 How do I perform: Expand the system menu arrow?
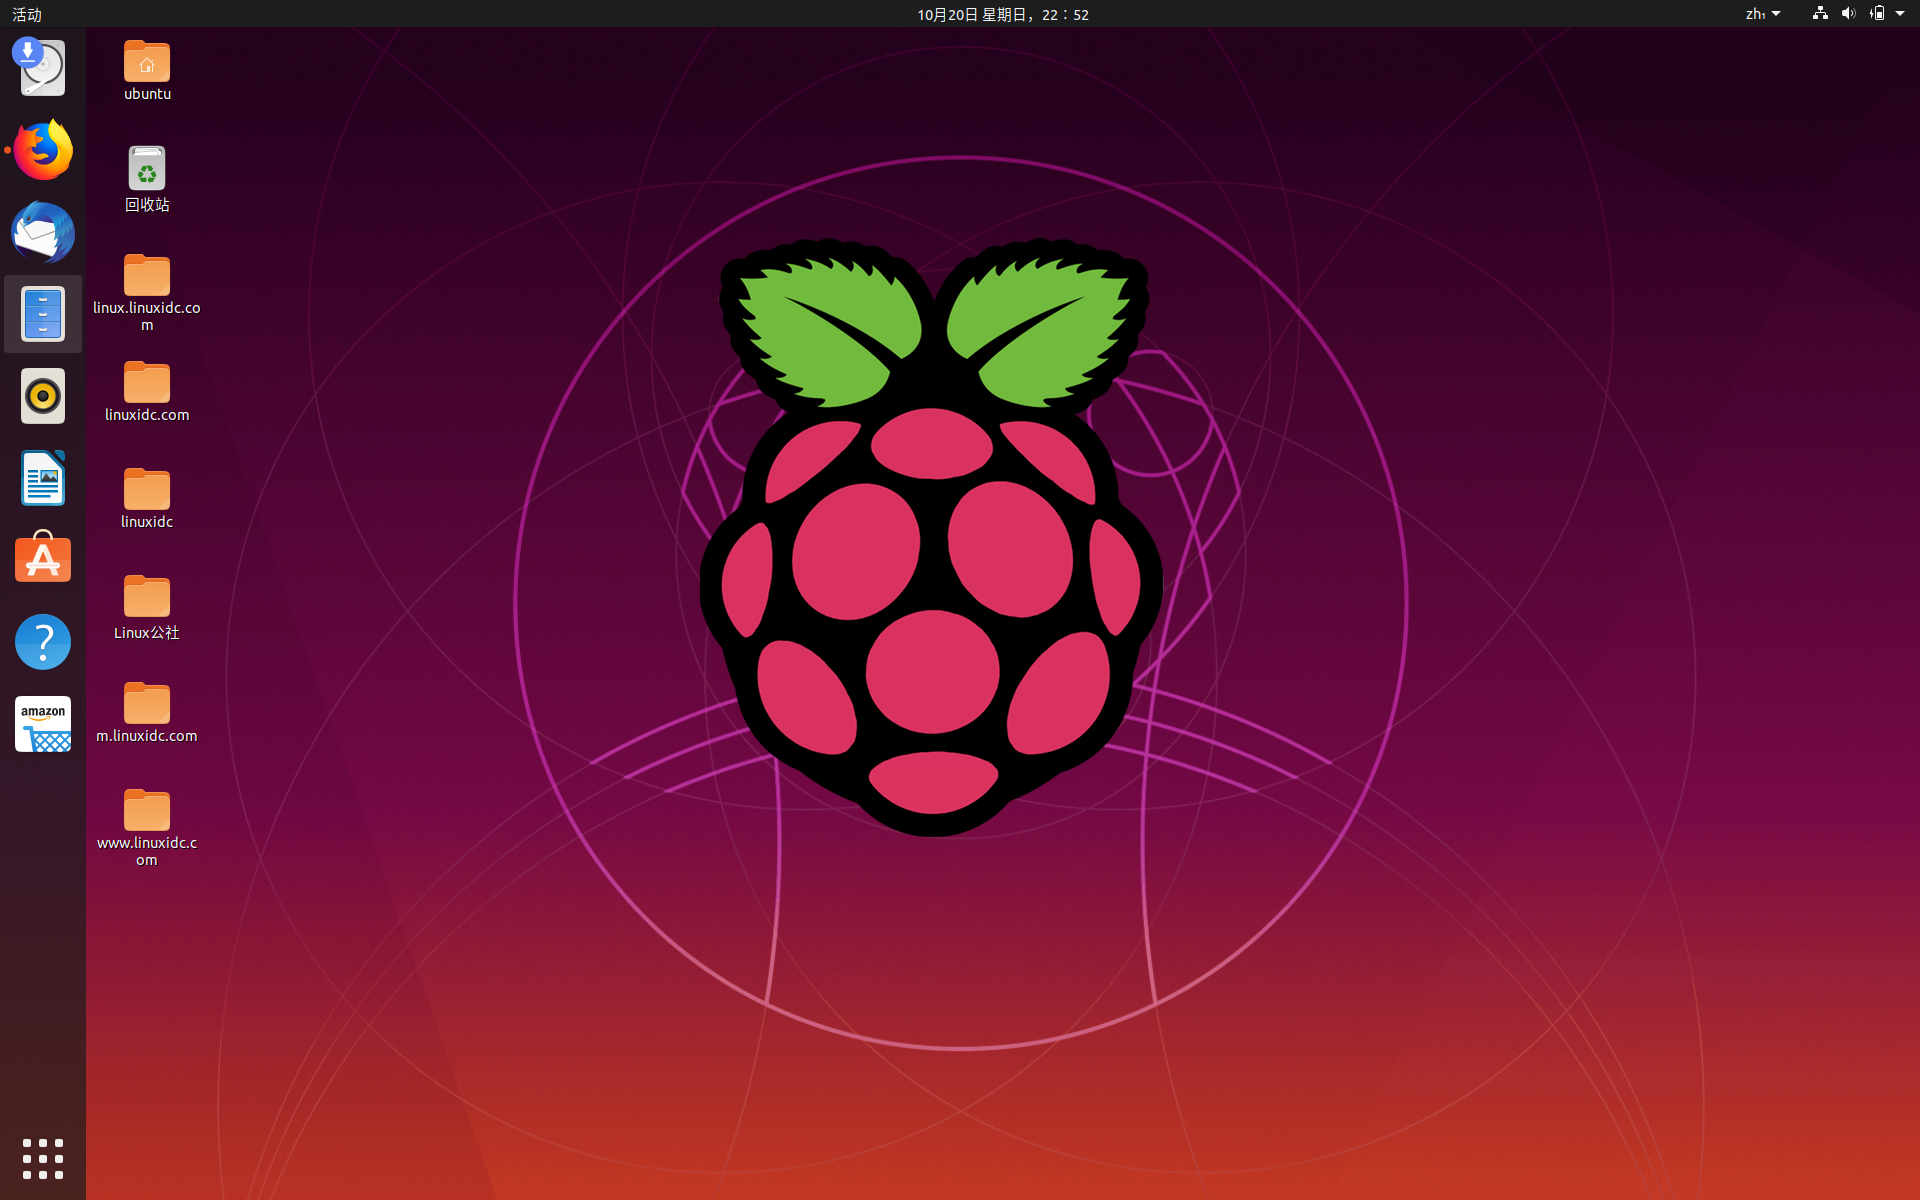pyautogui.click(x=1900, y=14)
